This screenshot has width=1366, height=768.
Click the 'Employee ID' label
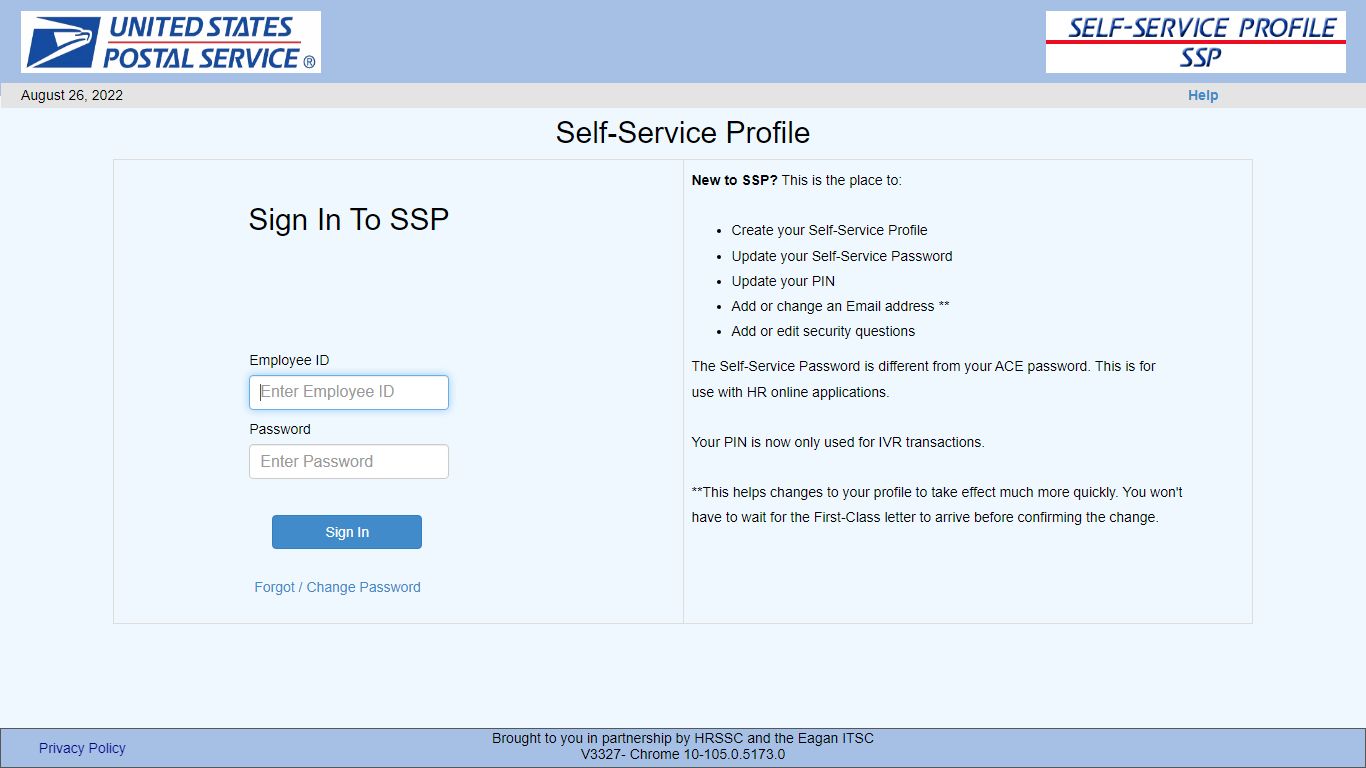tap(289, 360)
